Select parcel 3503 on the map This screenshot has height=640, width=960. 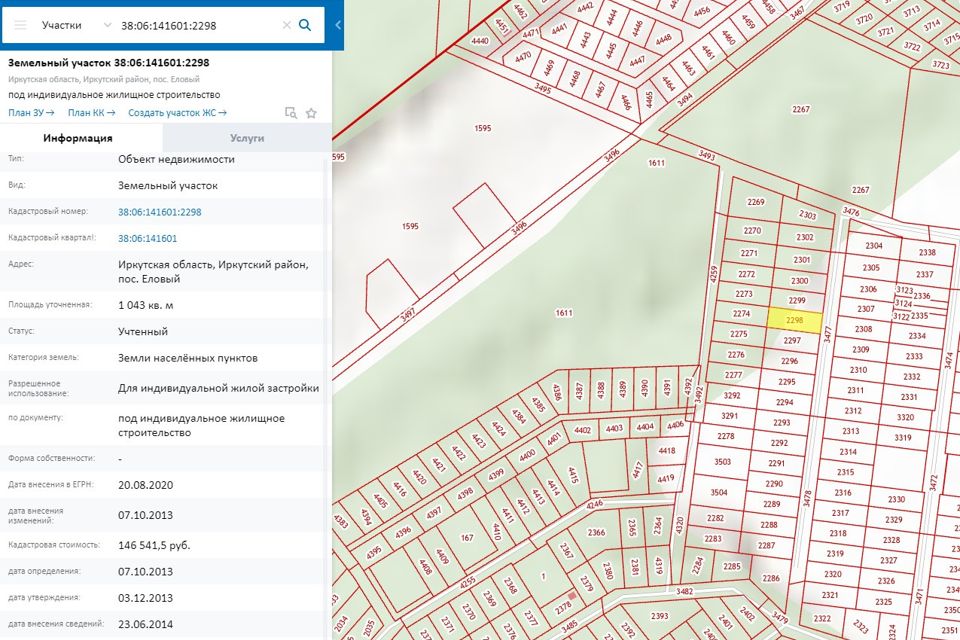click(x=722, y=462)
